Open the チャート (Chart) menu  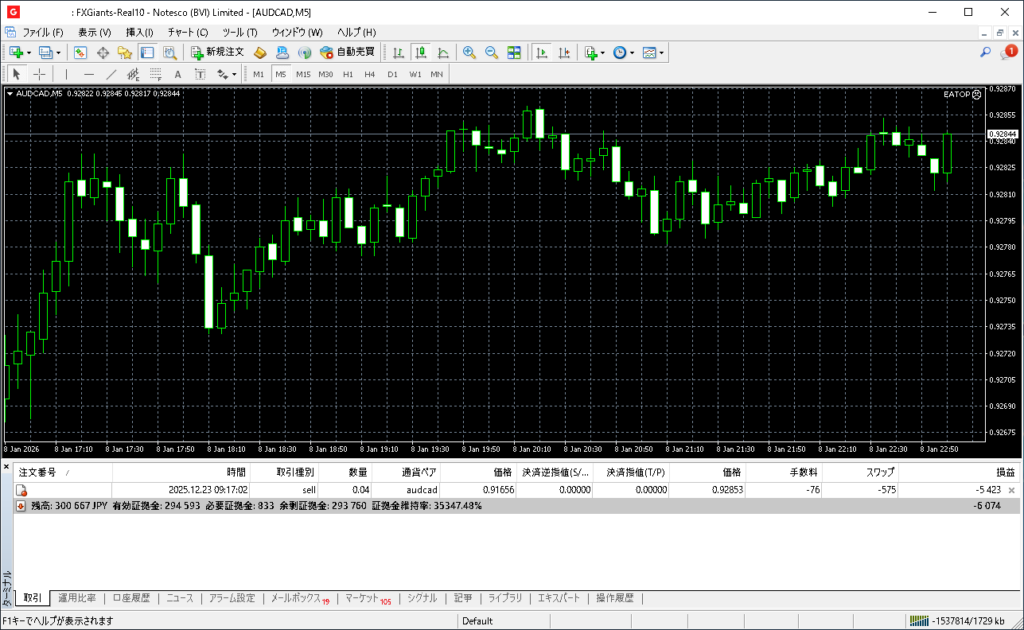187,32
